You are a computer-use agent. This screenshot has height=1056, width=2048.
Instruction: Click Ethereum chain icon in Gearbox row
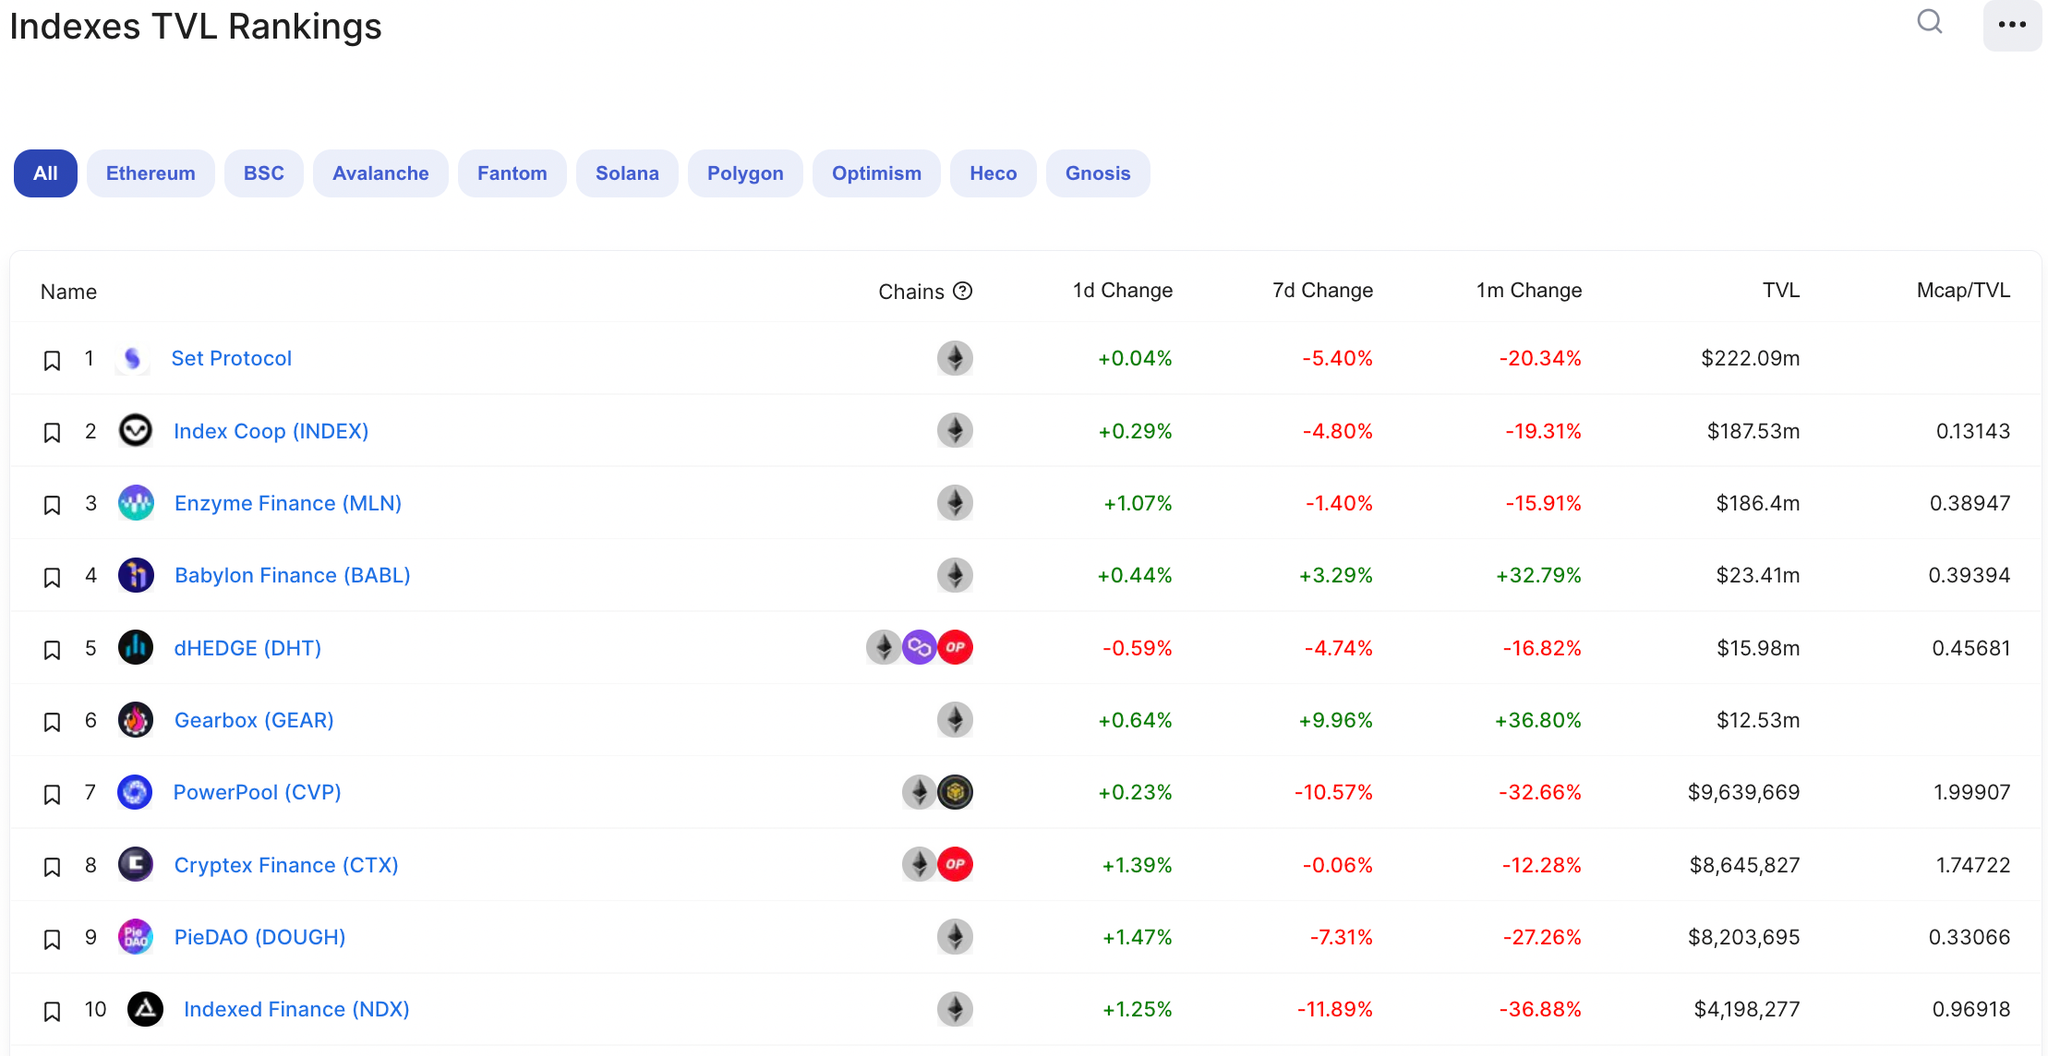click(x=955, y=720)
